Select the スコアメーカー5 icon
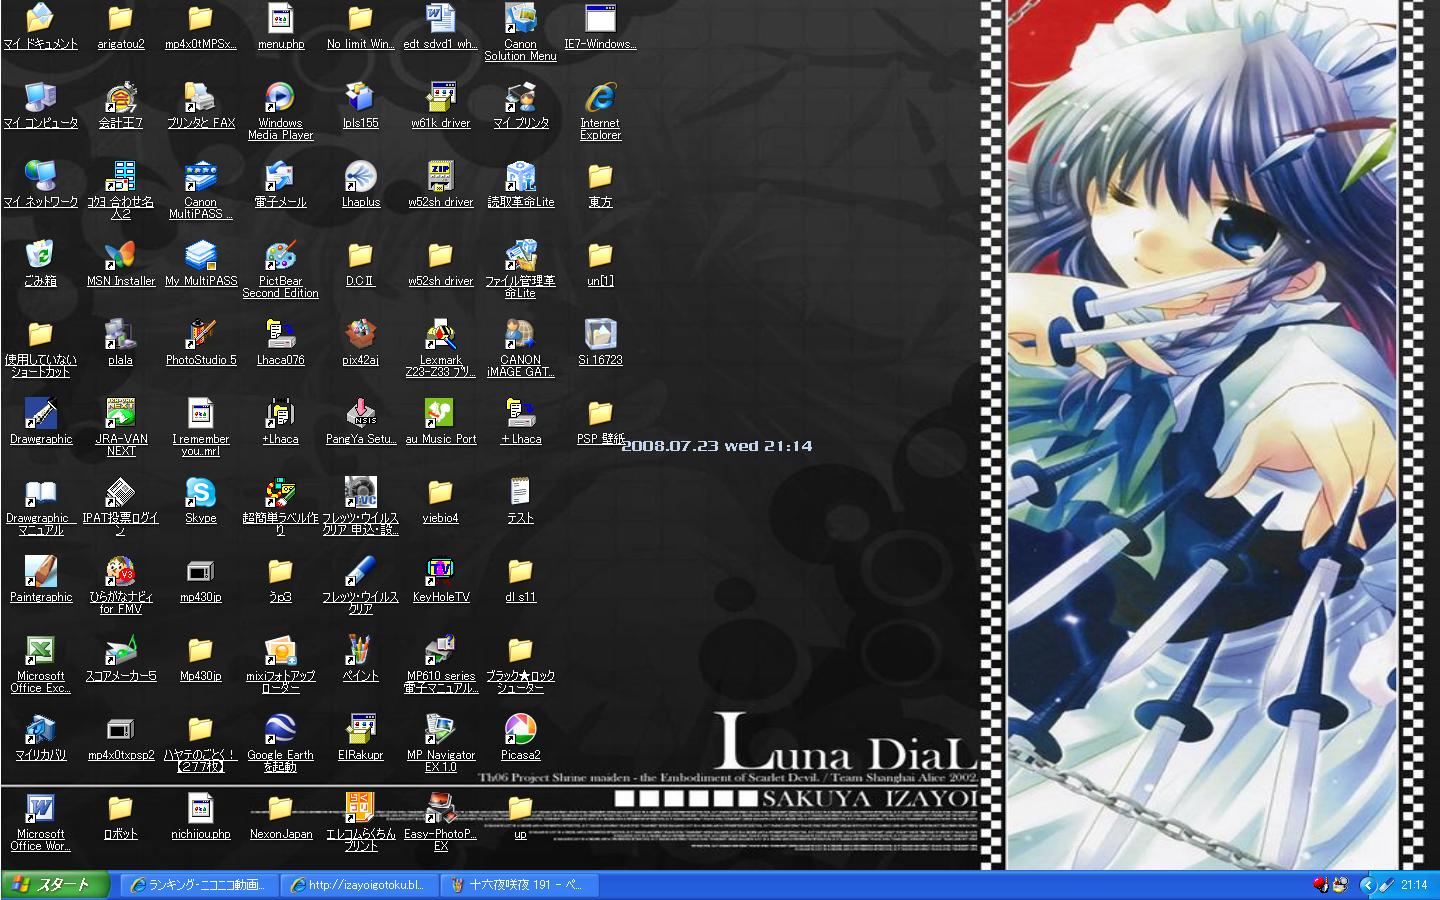 [120, 650]
